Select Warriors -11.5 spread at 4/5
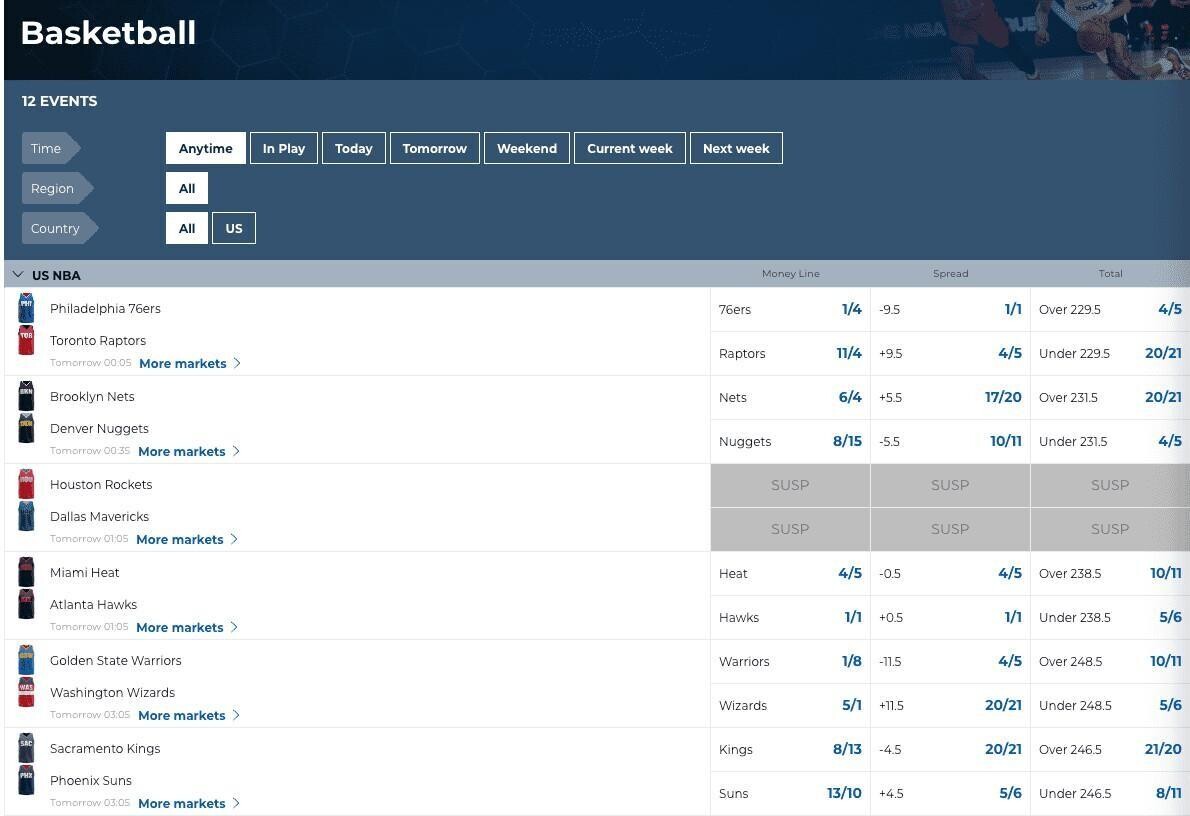Image resolution: width=1190 pixels, height=816 pixels. point(950,662)
